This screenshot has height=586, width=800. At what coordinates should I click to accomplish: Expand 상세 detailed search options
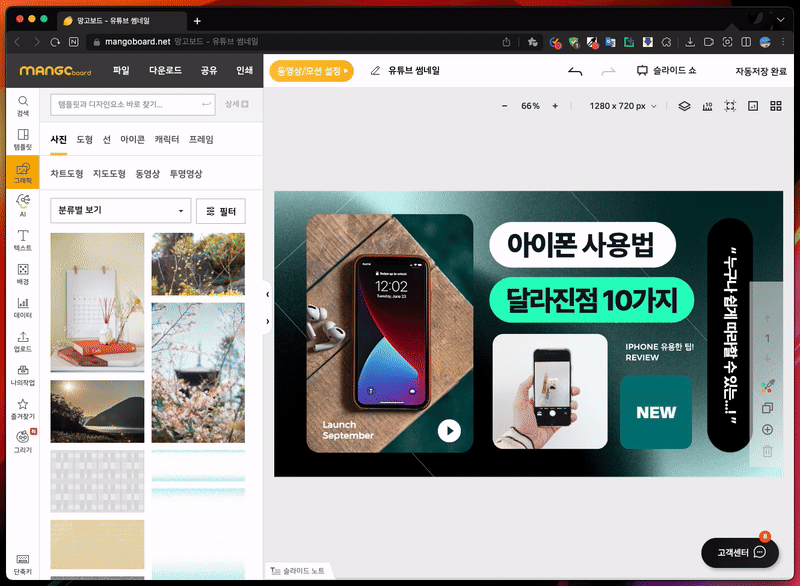click(237, 104)
